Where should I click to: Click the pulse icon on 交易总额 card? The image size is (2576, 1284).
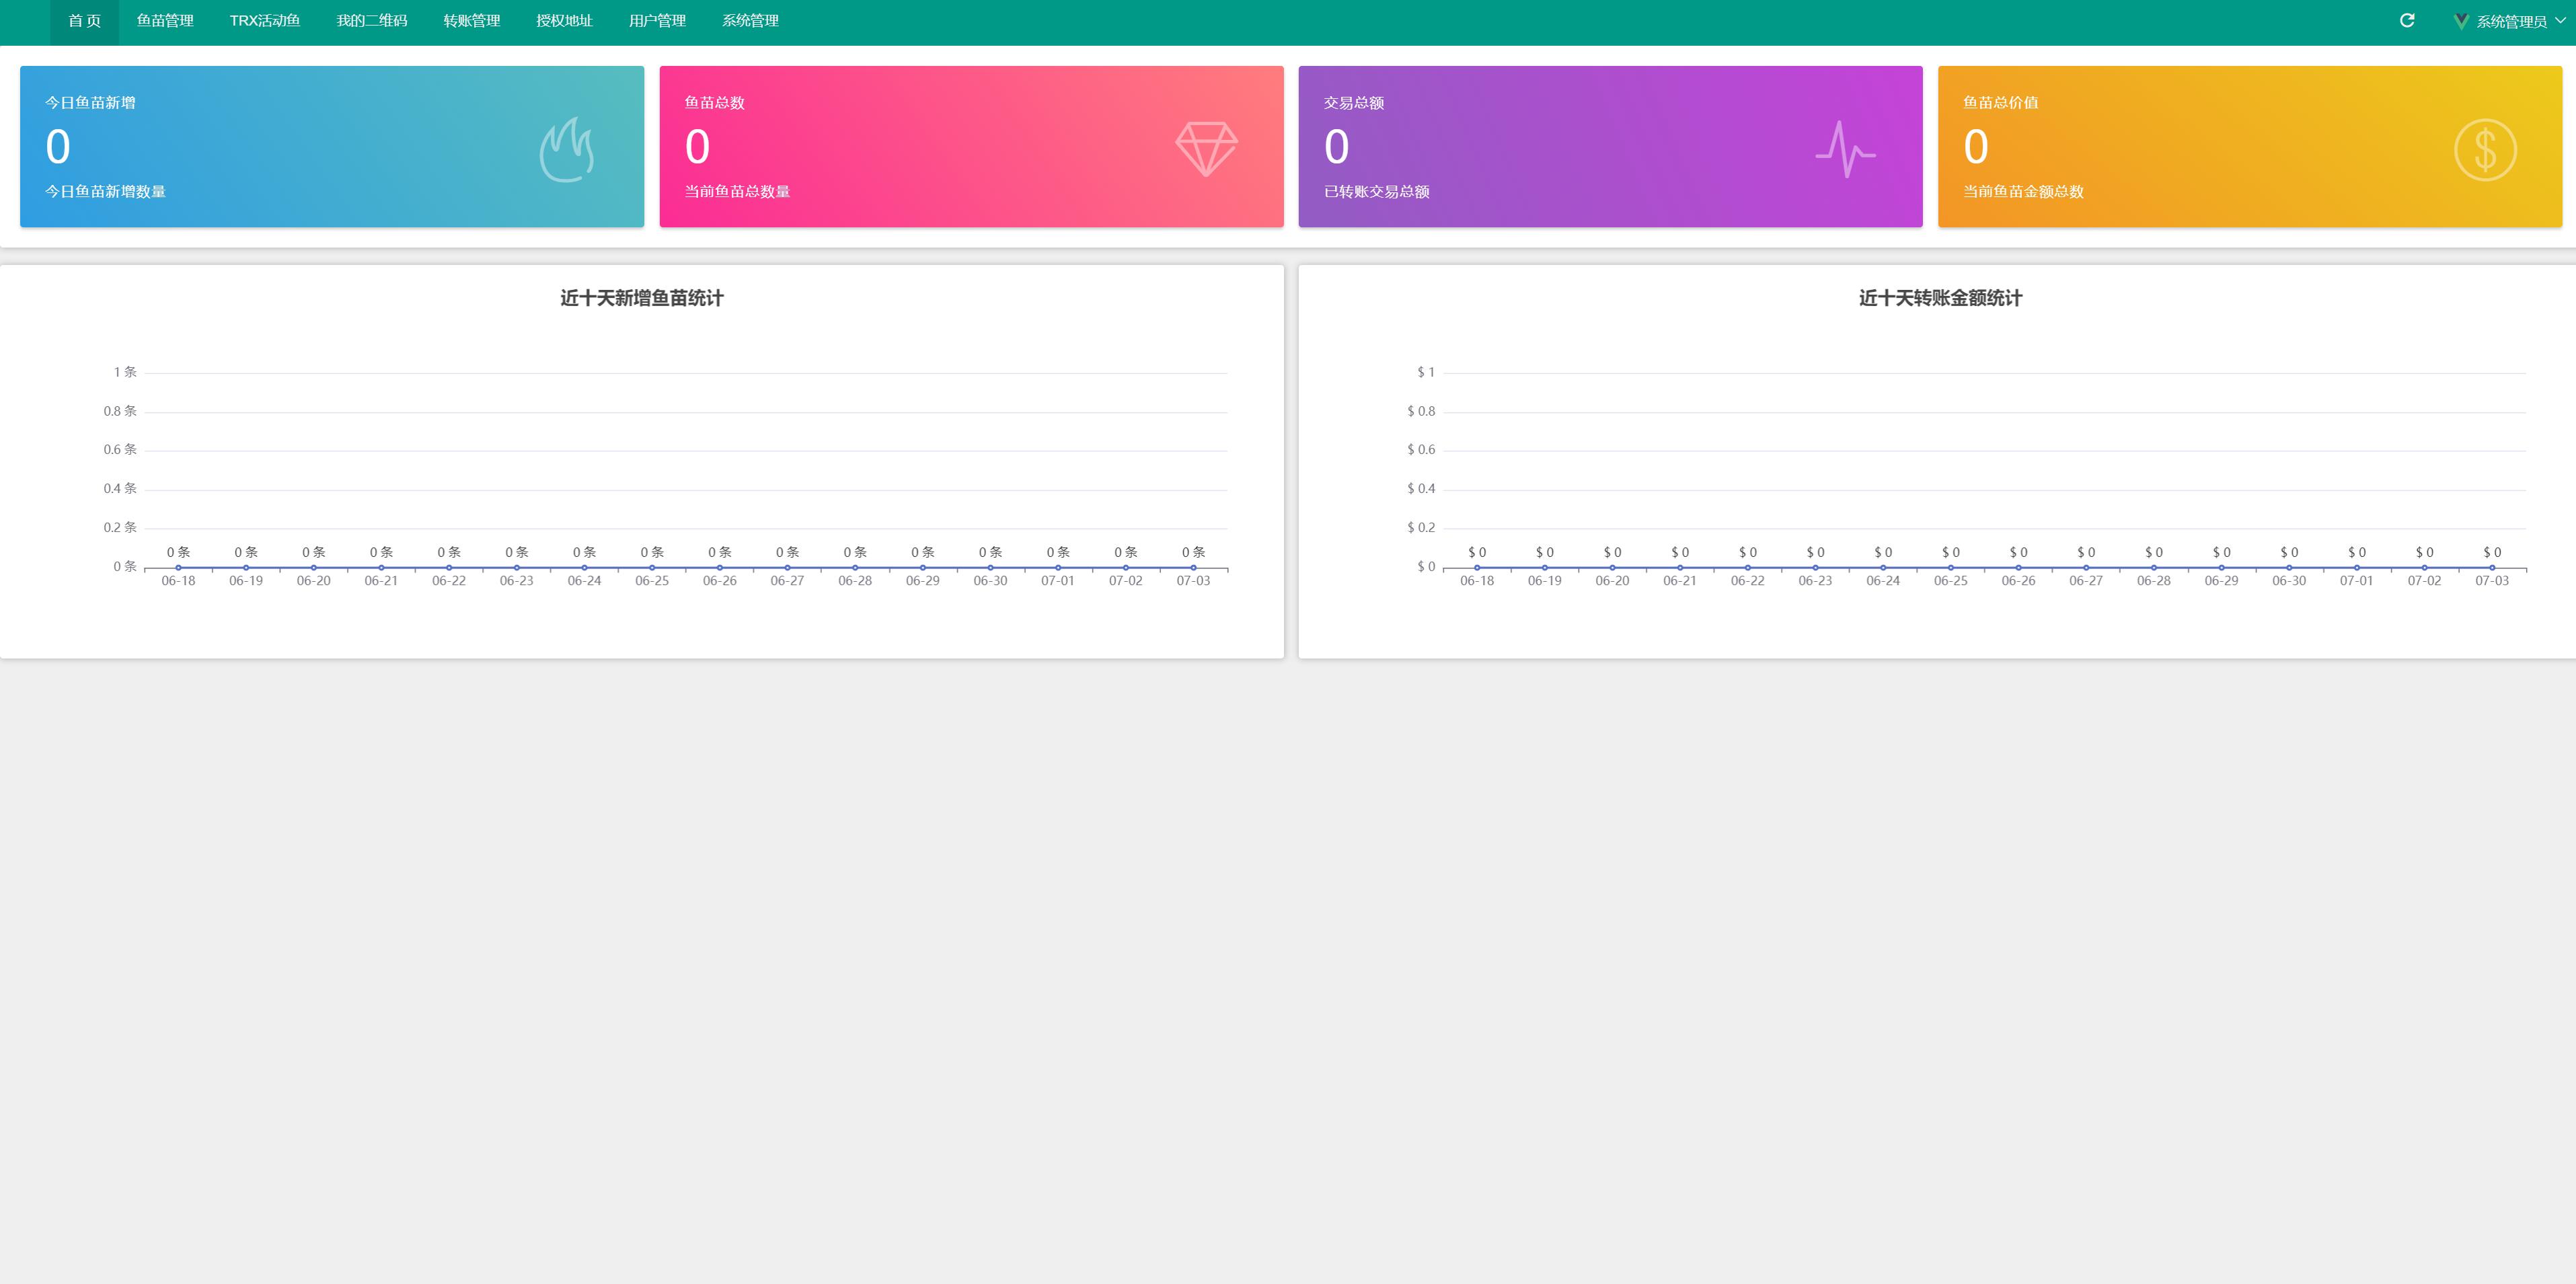tap(1845, 150)
